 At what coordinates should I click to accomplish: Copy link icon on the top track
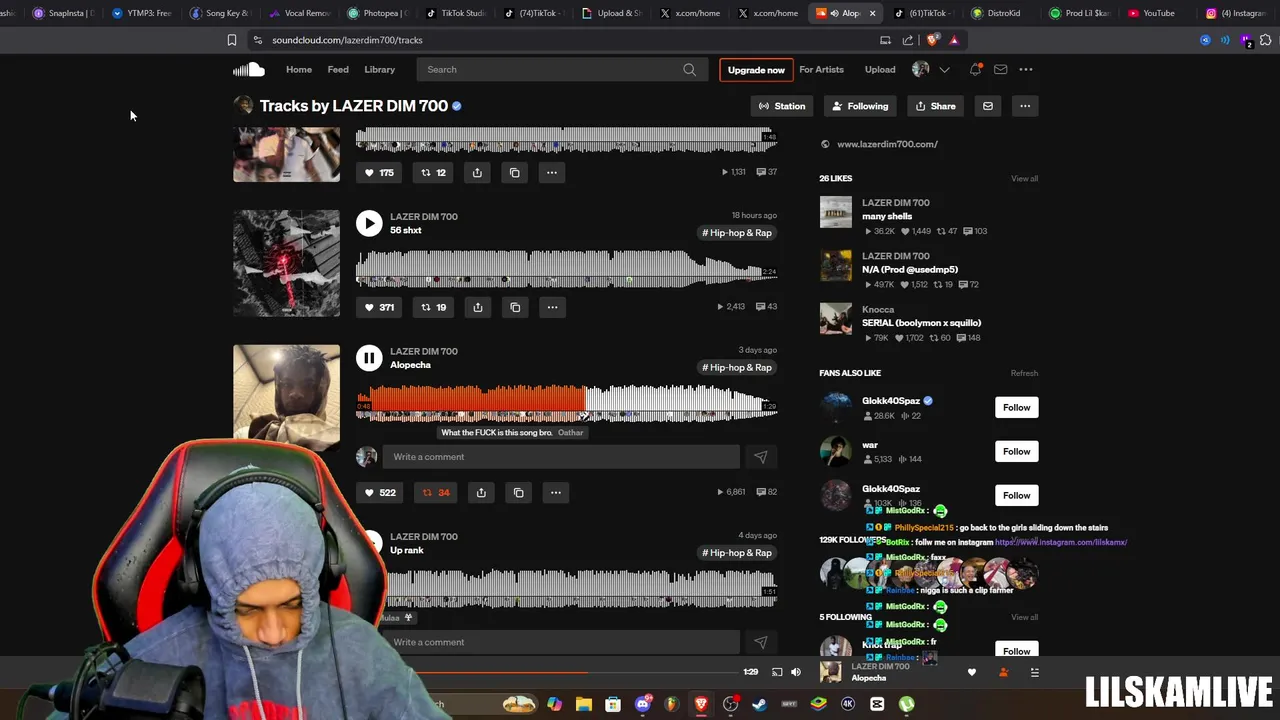click(515, 172)
